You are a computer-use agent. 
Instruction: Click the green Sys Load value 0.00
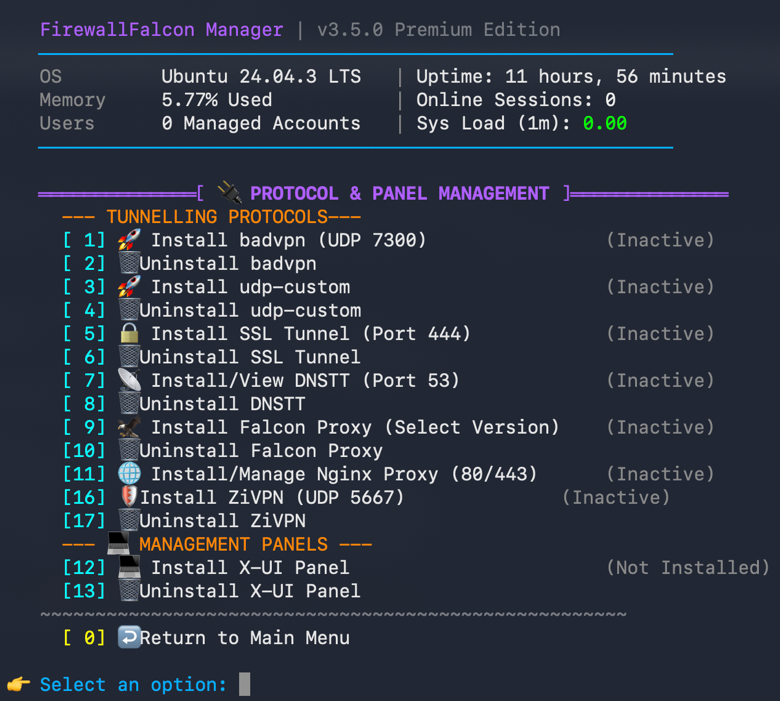tap(604, 123)
